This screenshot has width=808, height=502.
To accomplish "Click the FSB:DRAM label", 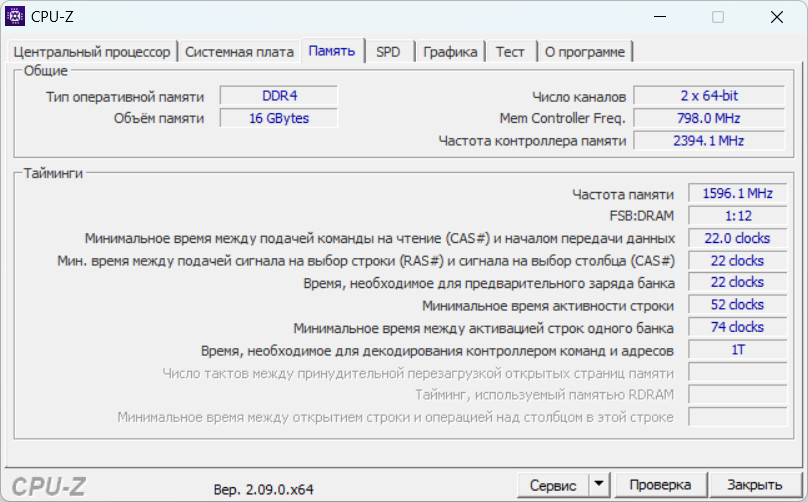I will point(642,216).
